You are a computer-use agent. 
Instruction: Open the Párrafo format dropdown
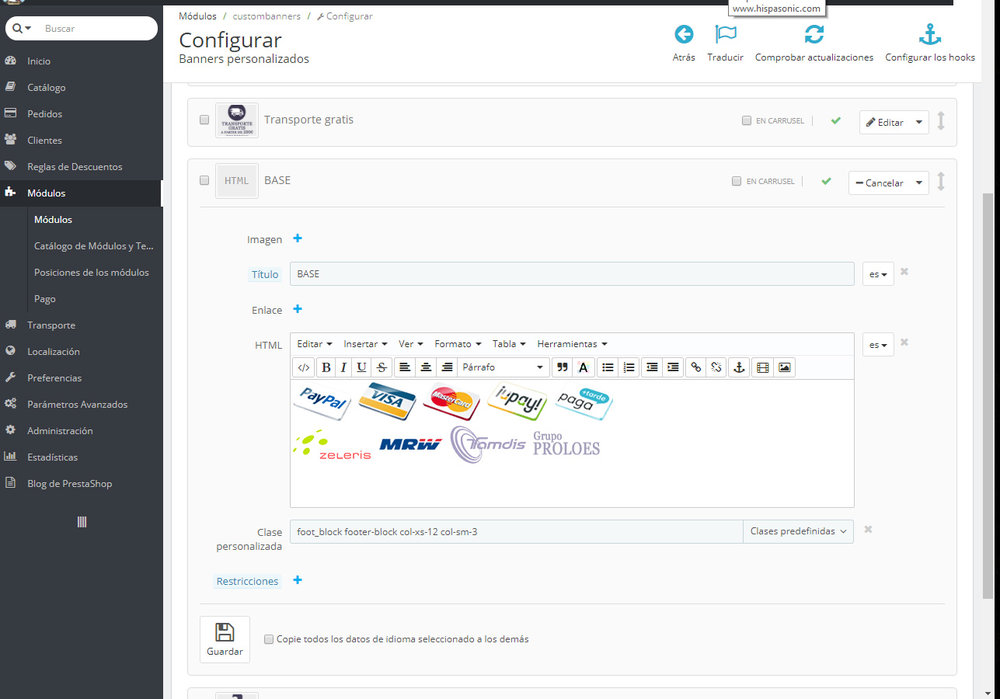click(x=502, y=367)
